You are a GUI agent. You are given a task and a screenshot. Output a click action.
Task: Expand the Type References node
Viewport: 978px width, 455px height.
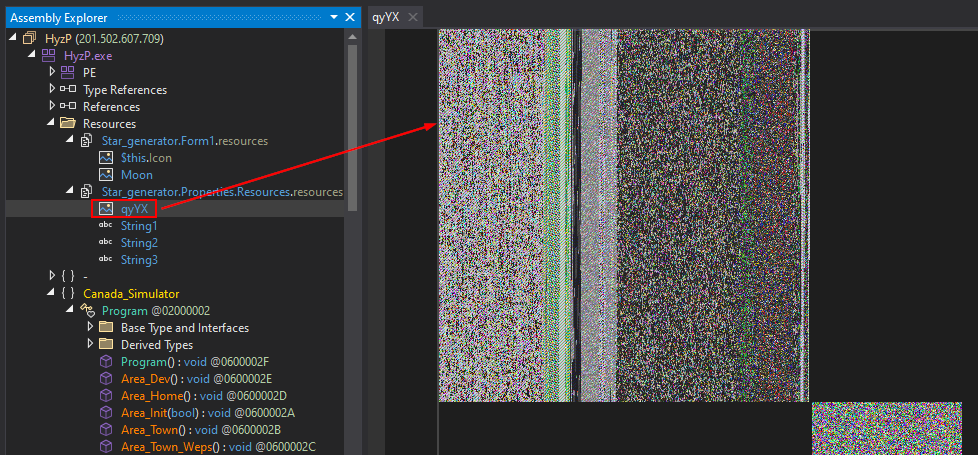52,90
